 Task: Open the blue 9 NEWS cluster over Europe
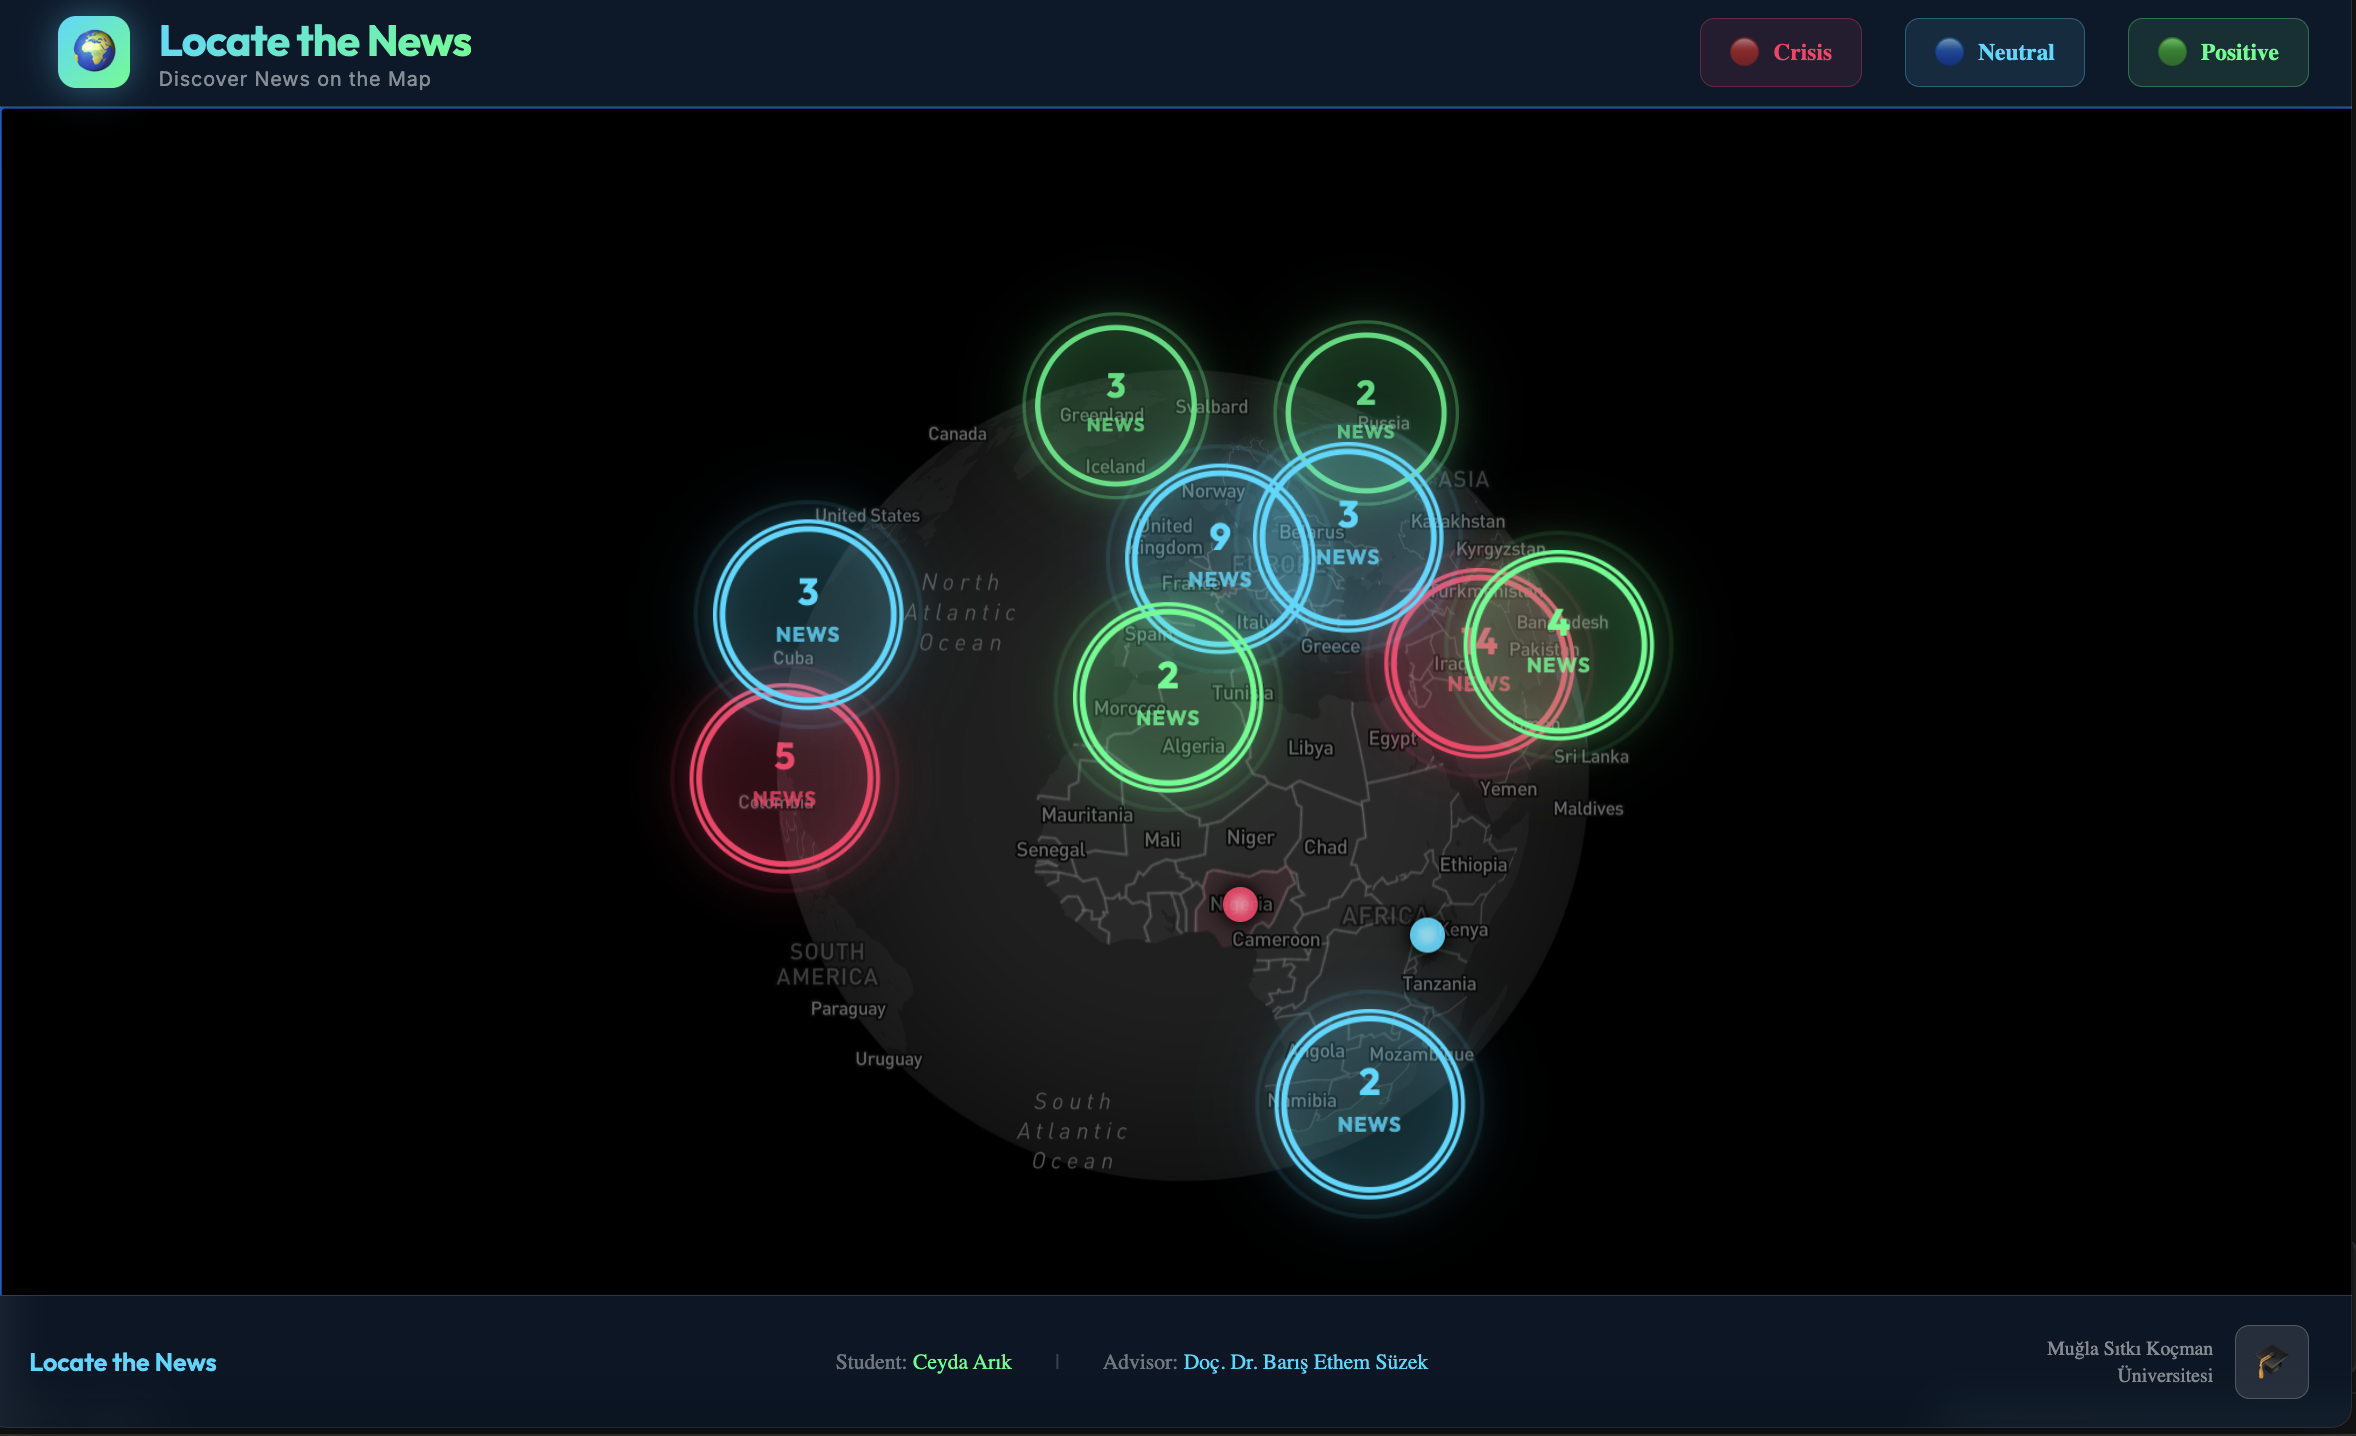1219,557
